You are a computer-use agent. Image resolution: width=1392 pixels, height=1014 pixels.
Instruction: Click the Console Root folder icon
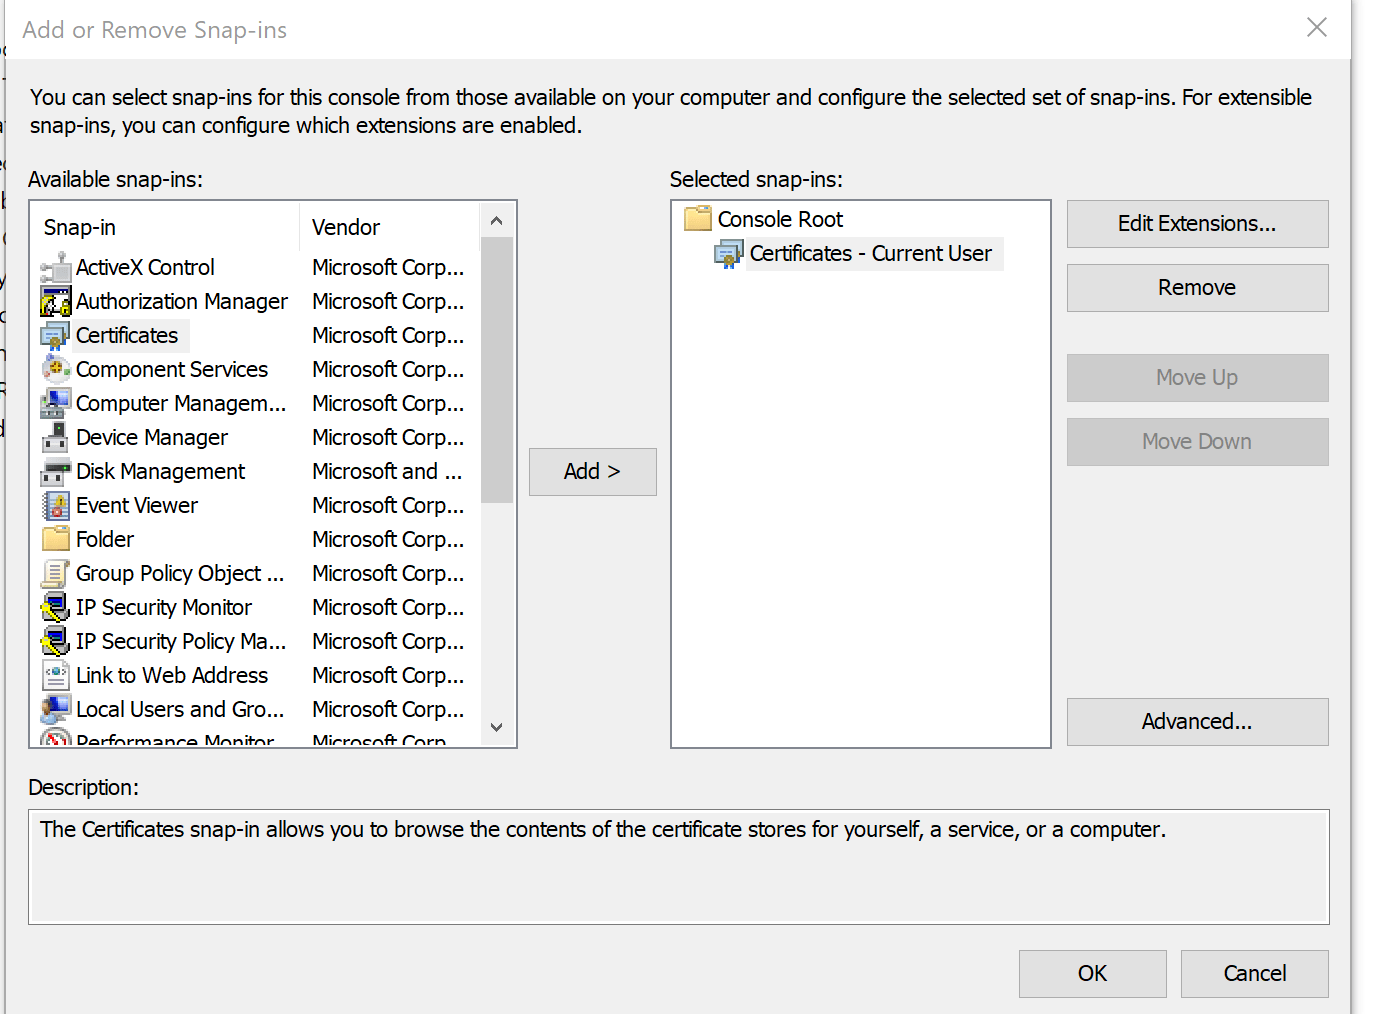697,219
